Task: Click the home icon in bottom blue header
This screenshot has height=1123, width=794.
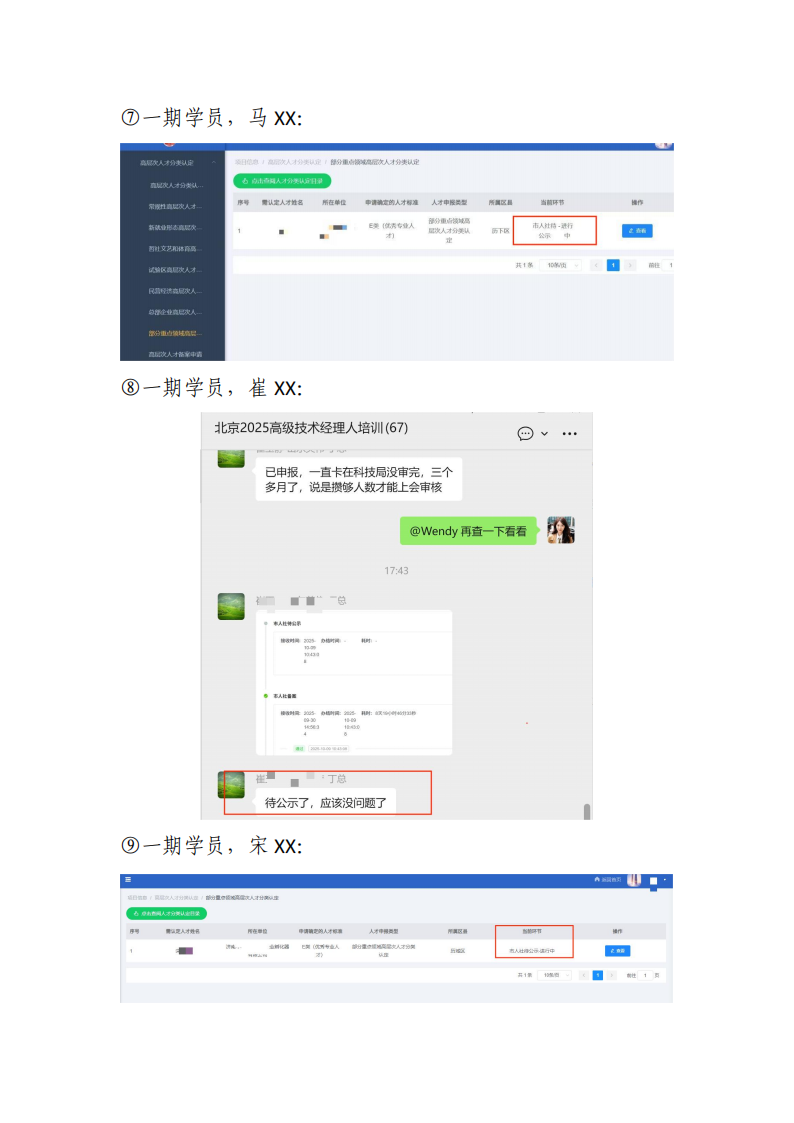Action: 597,879
